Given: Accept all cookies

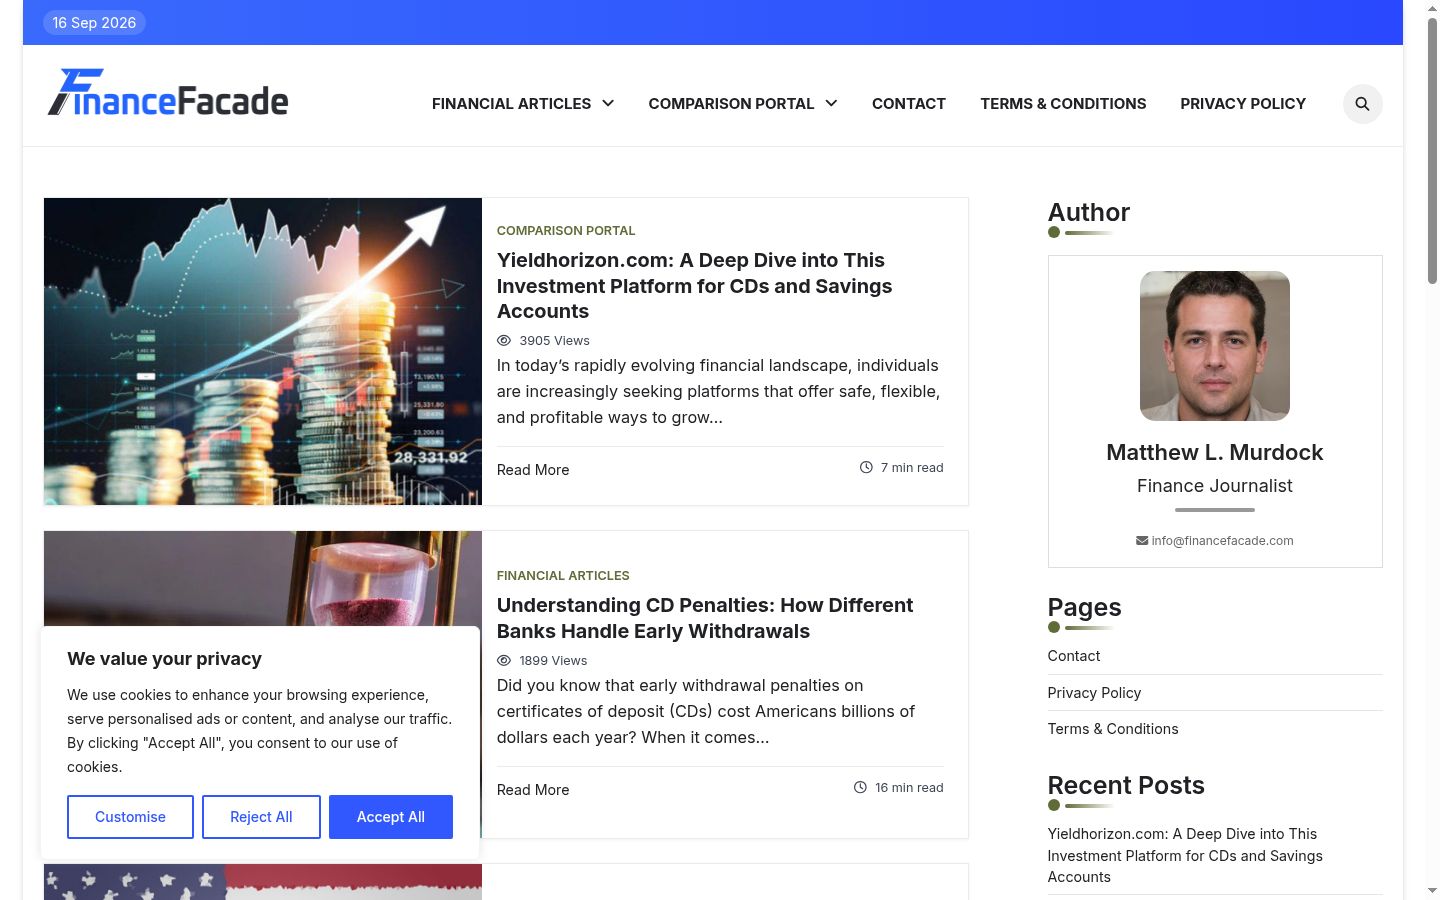Looking at the screenshot, I should (x=391, y=817).
